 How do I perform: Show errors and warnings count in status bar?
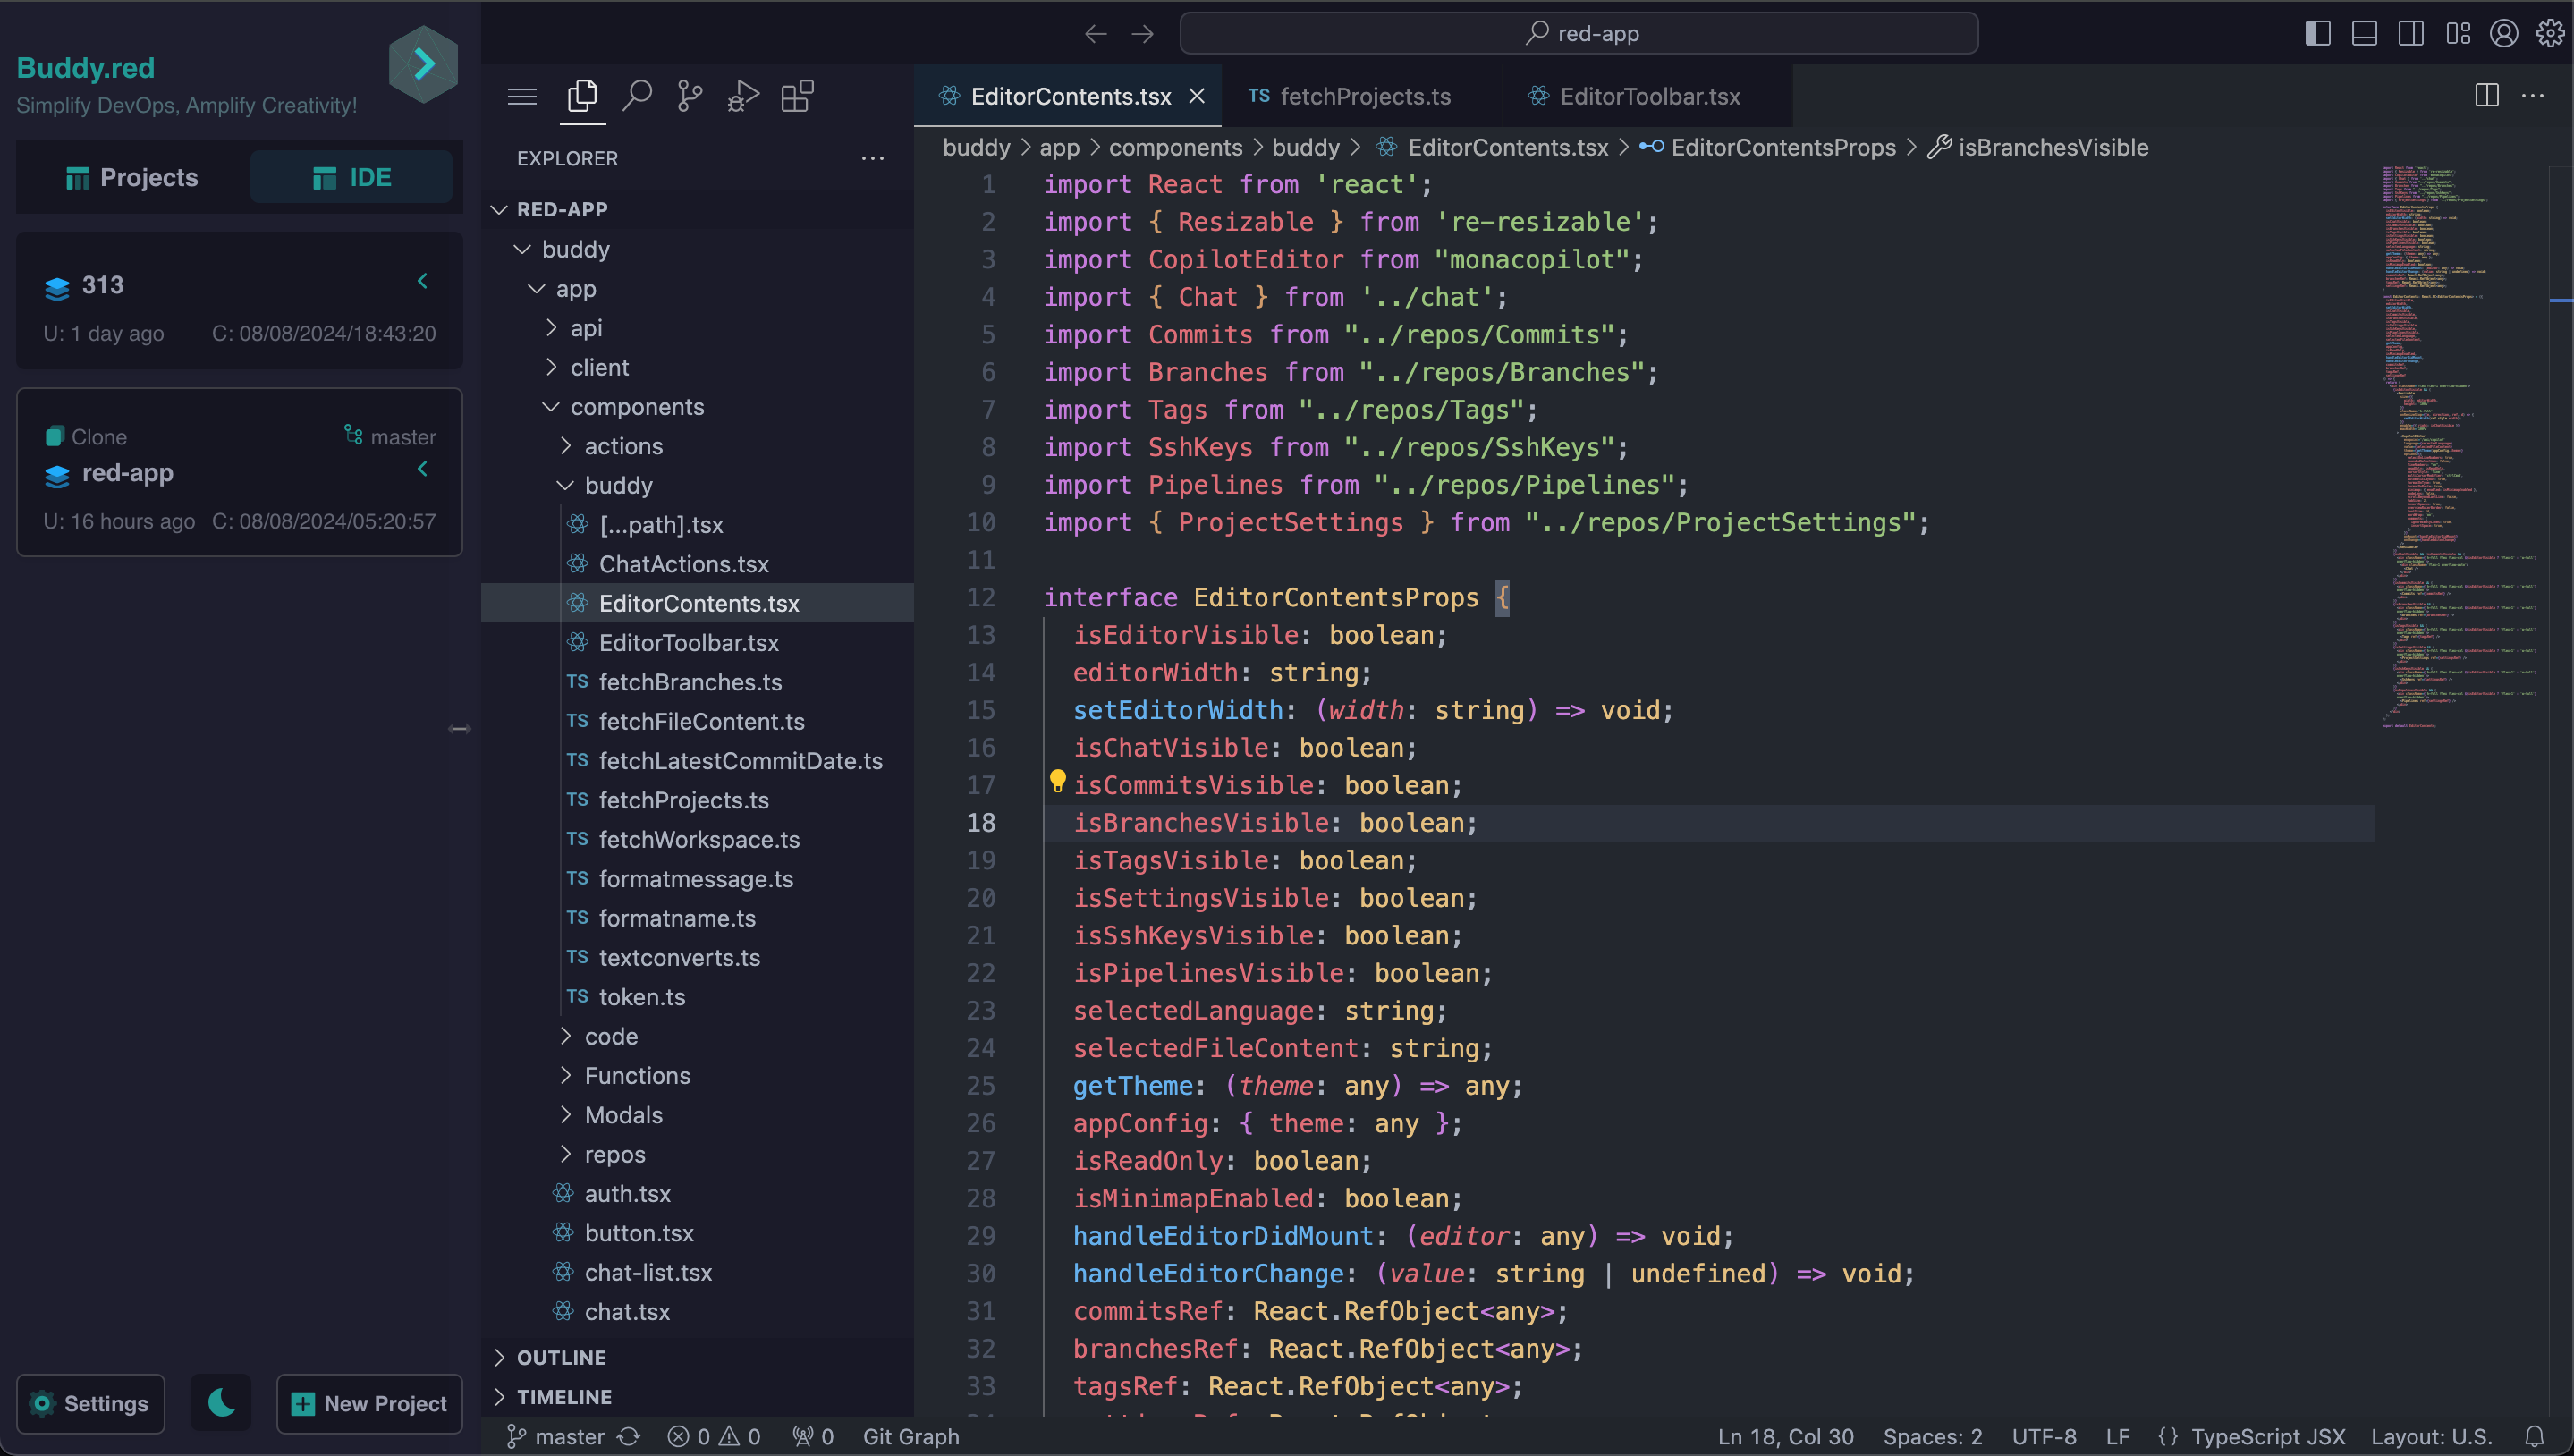pos(714,1436)
